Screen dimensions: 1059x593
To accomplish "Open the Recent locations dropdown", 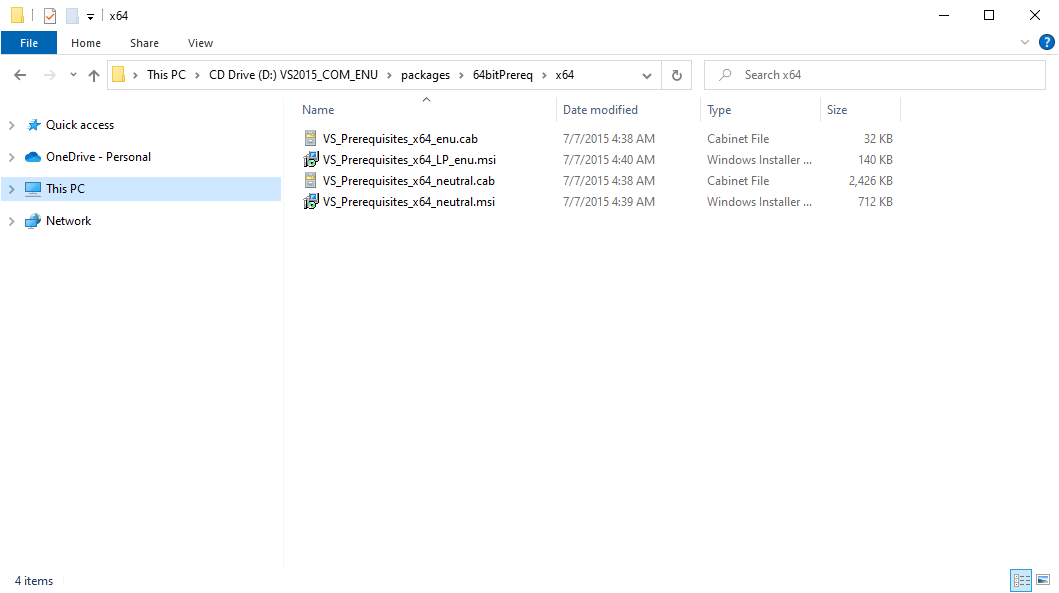I will [x=73, y=75].
